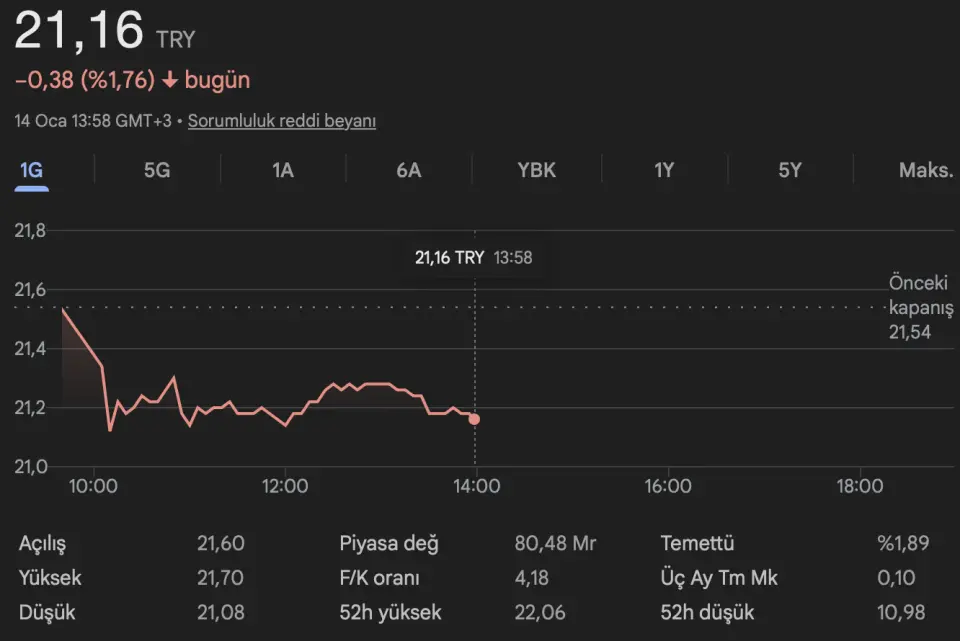Viewport: 960px width, 641px height.
Task: Open the Sorumluluk reddi beyanı link
Action: click(x=282, y=121)
